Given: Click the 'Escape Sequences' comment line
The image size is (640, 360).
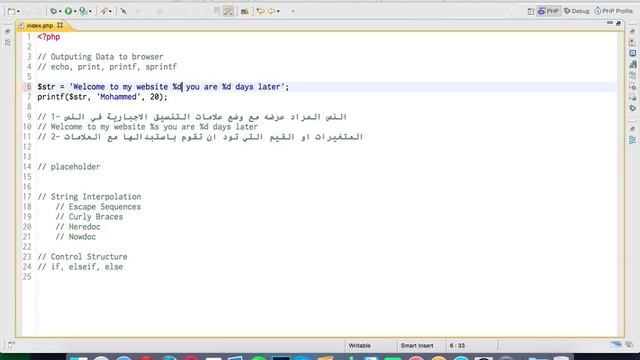Looking at the screenshot, I should [98, 207].
